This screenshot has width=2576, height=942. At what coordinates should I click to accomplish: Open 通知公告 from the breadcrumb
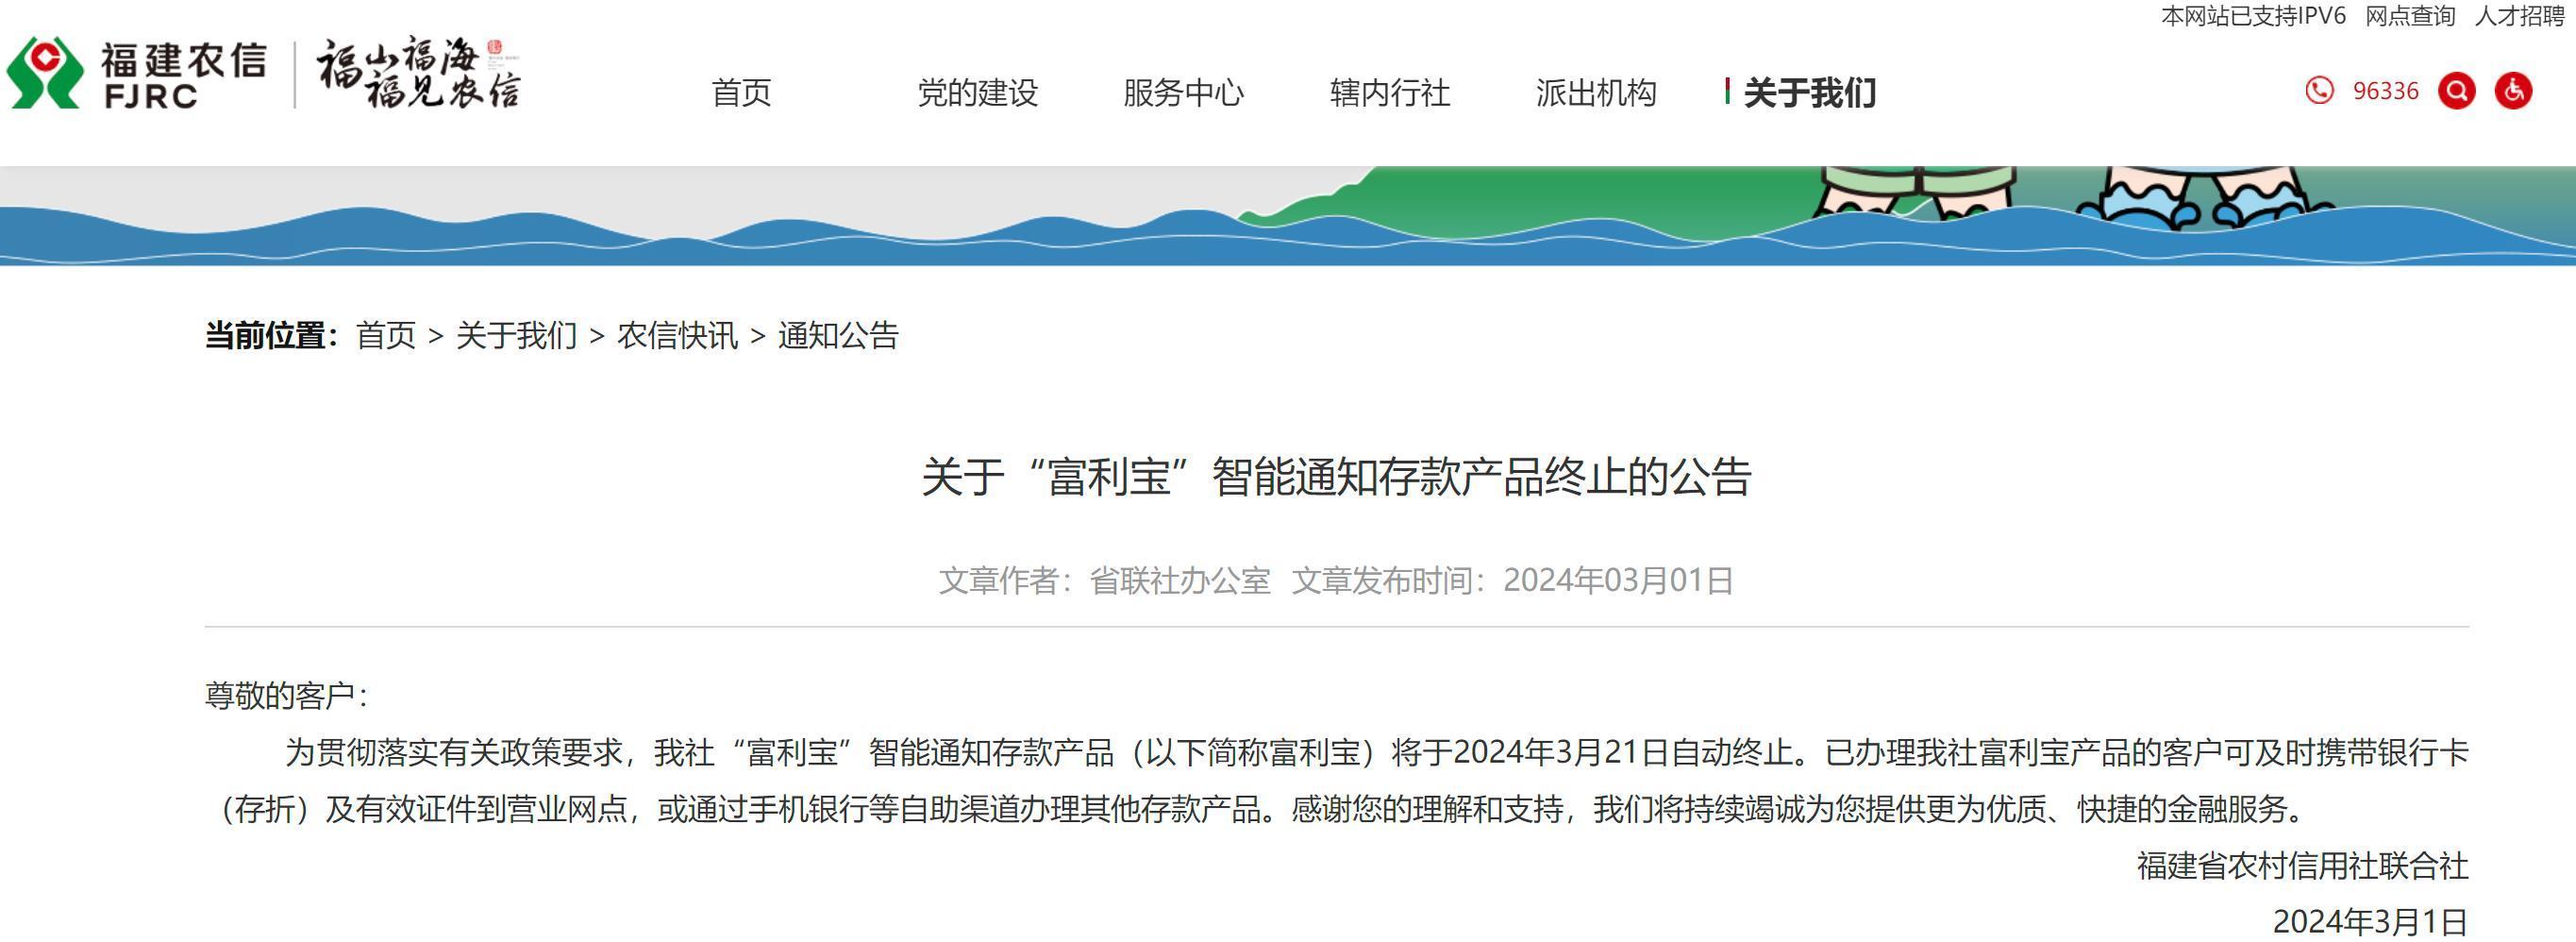pos(839,335)
